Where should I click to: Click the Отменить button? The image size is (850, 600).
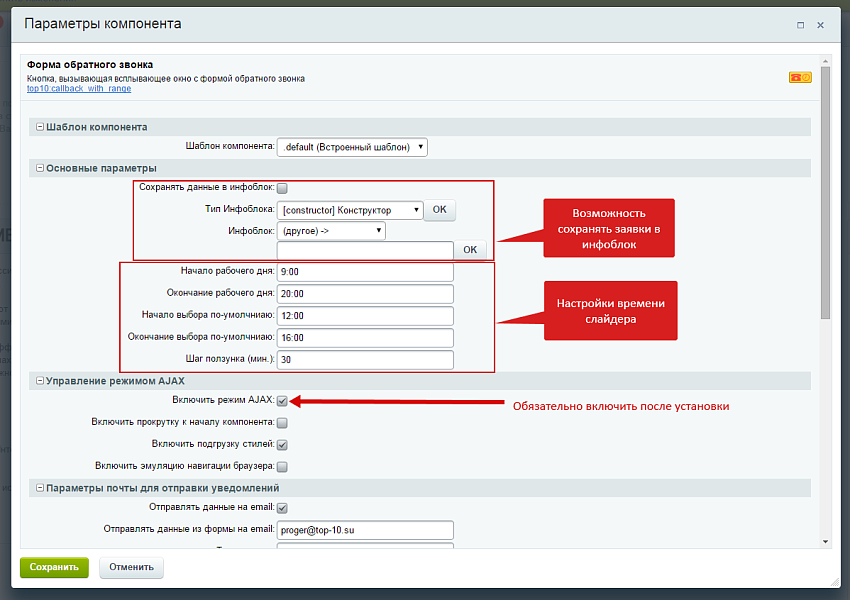[x=131, y=567]
